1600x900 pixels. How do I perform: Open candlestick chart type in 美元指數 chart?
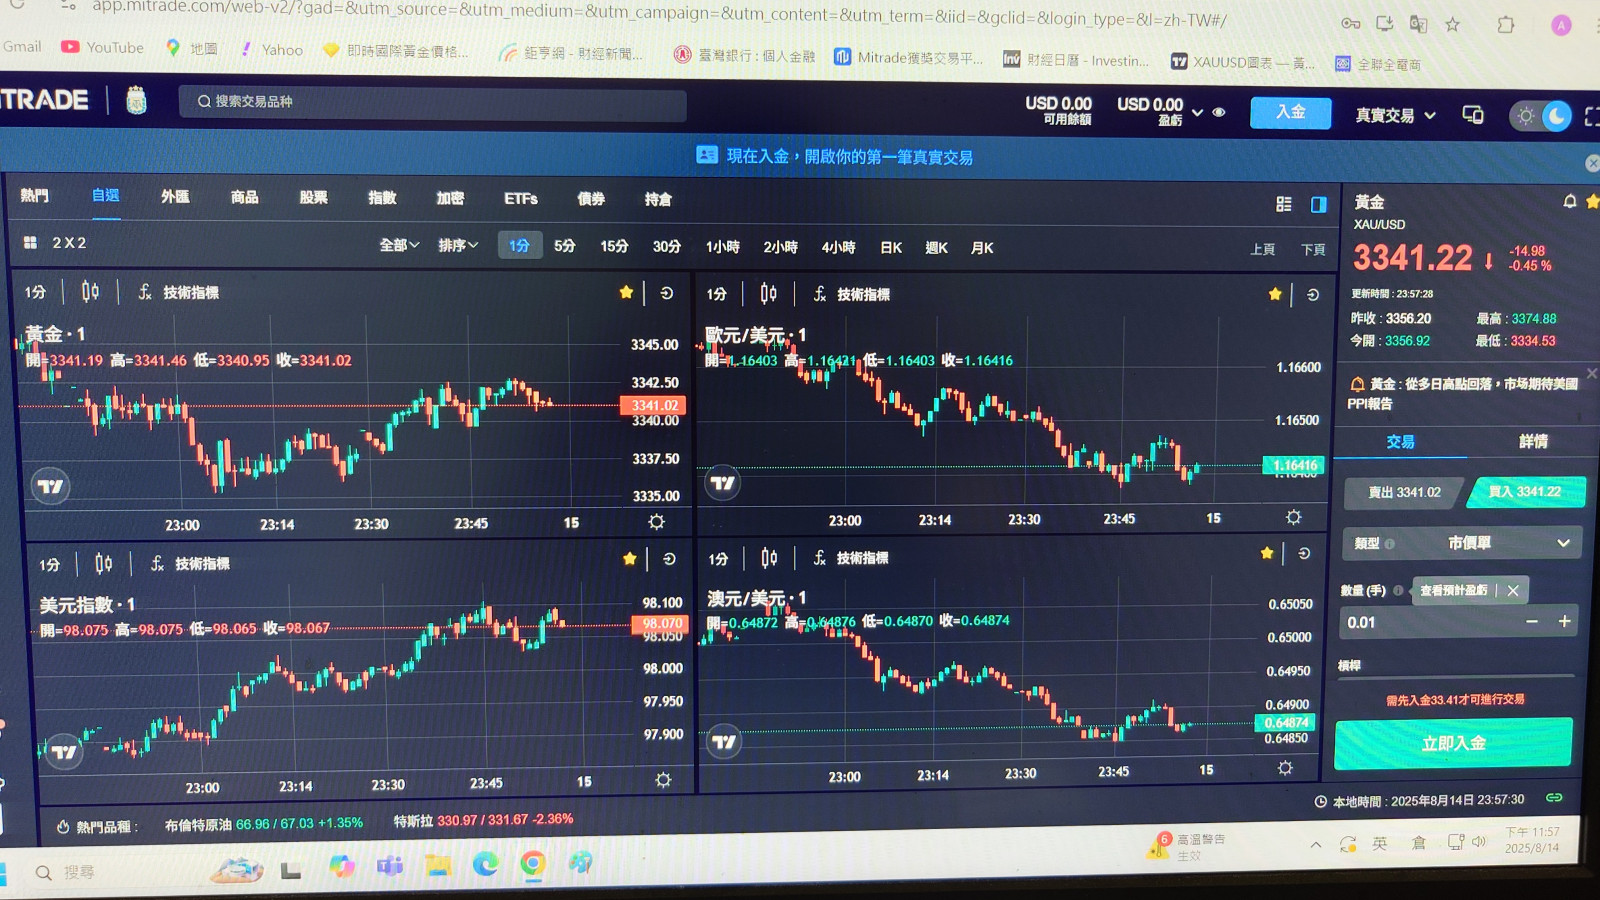tap(103, 564)
